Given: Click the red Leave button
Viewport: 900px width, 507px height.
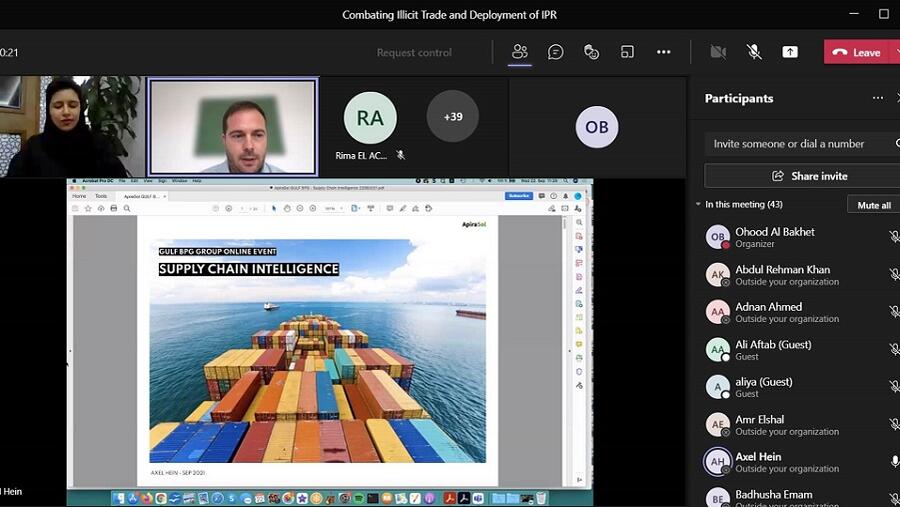Looking at the screenshot, I should tap(856, 52).
